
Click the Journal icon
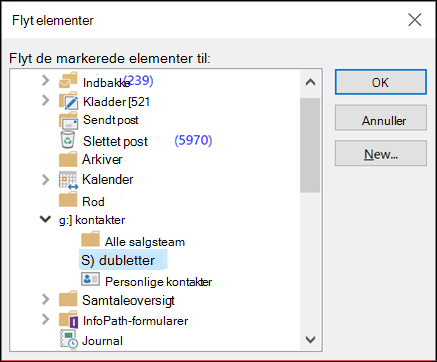coord(69,339)
